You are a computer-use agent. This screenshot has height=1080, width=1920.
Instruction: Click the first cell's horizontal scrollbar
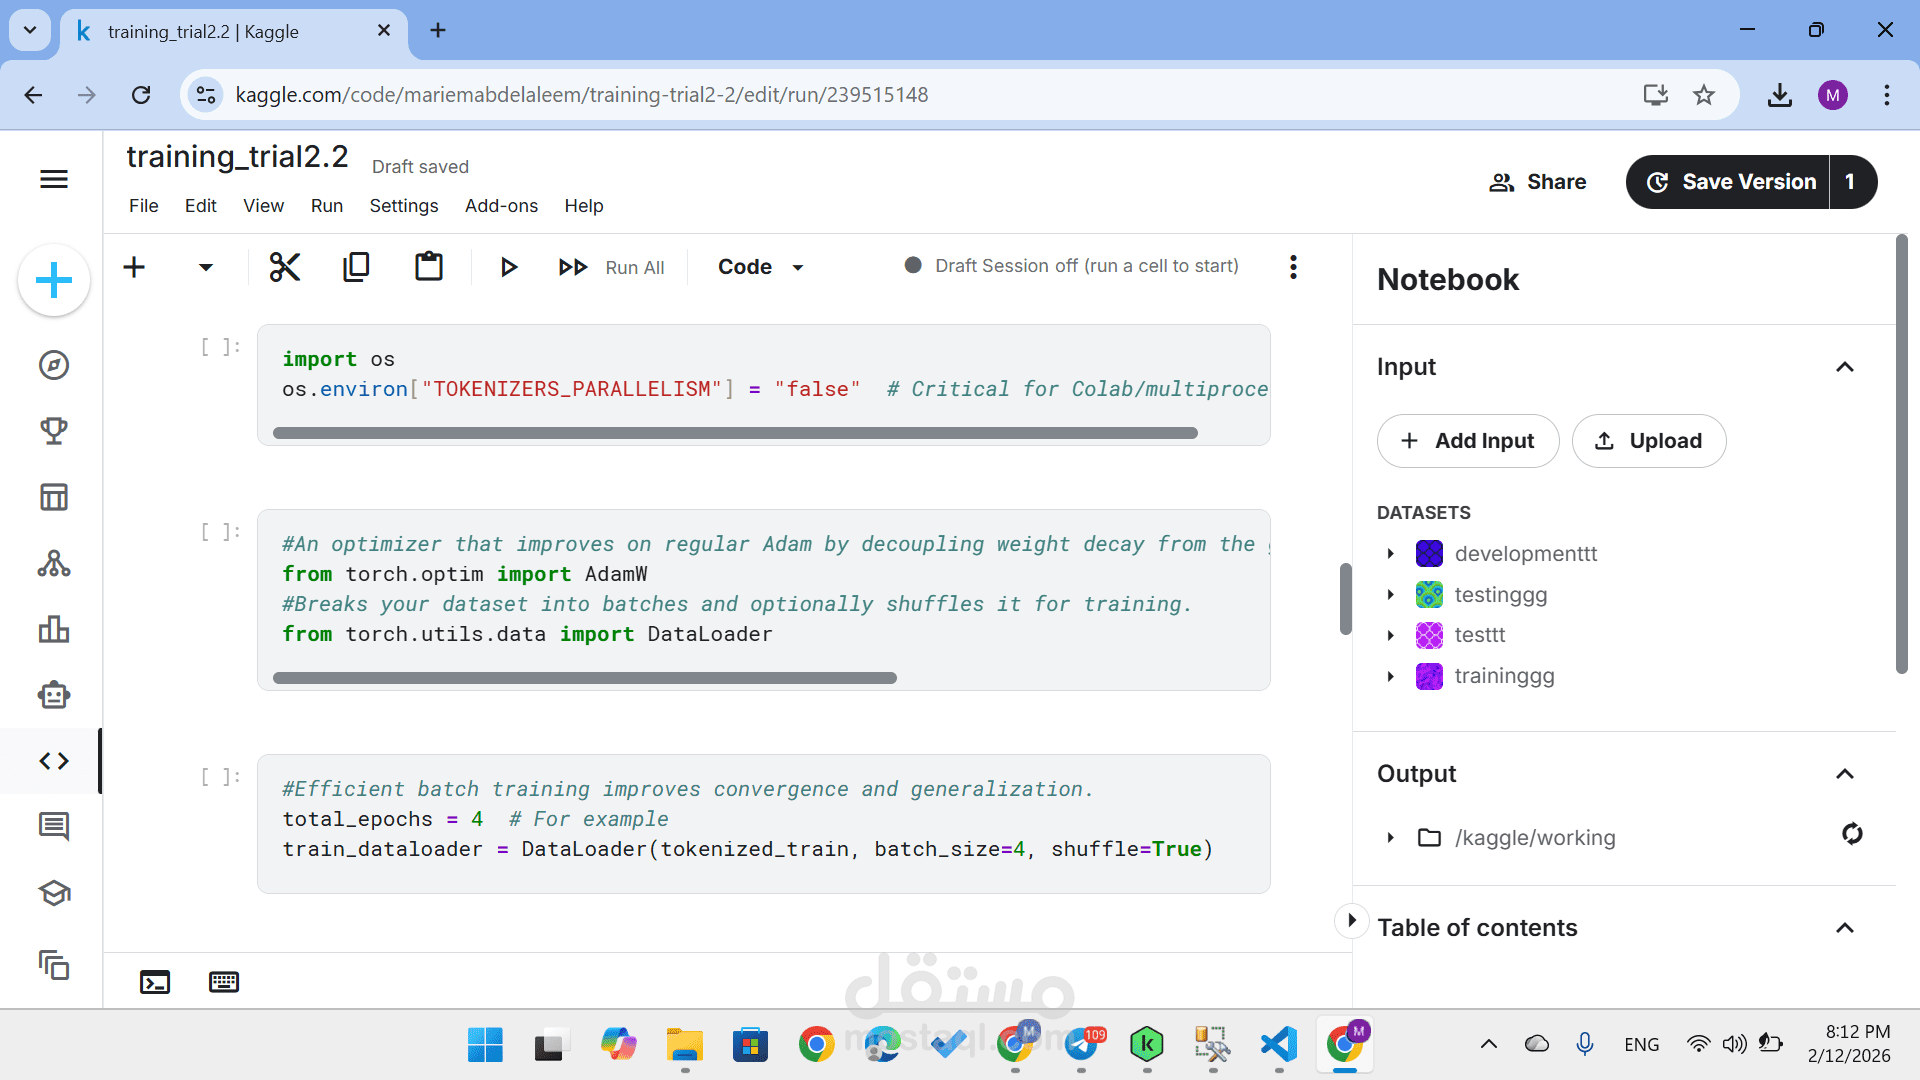[x=735, y=433]
